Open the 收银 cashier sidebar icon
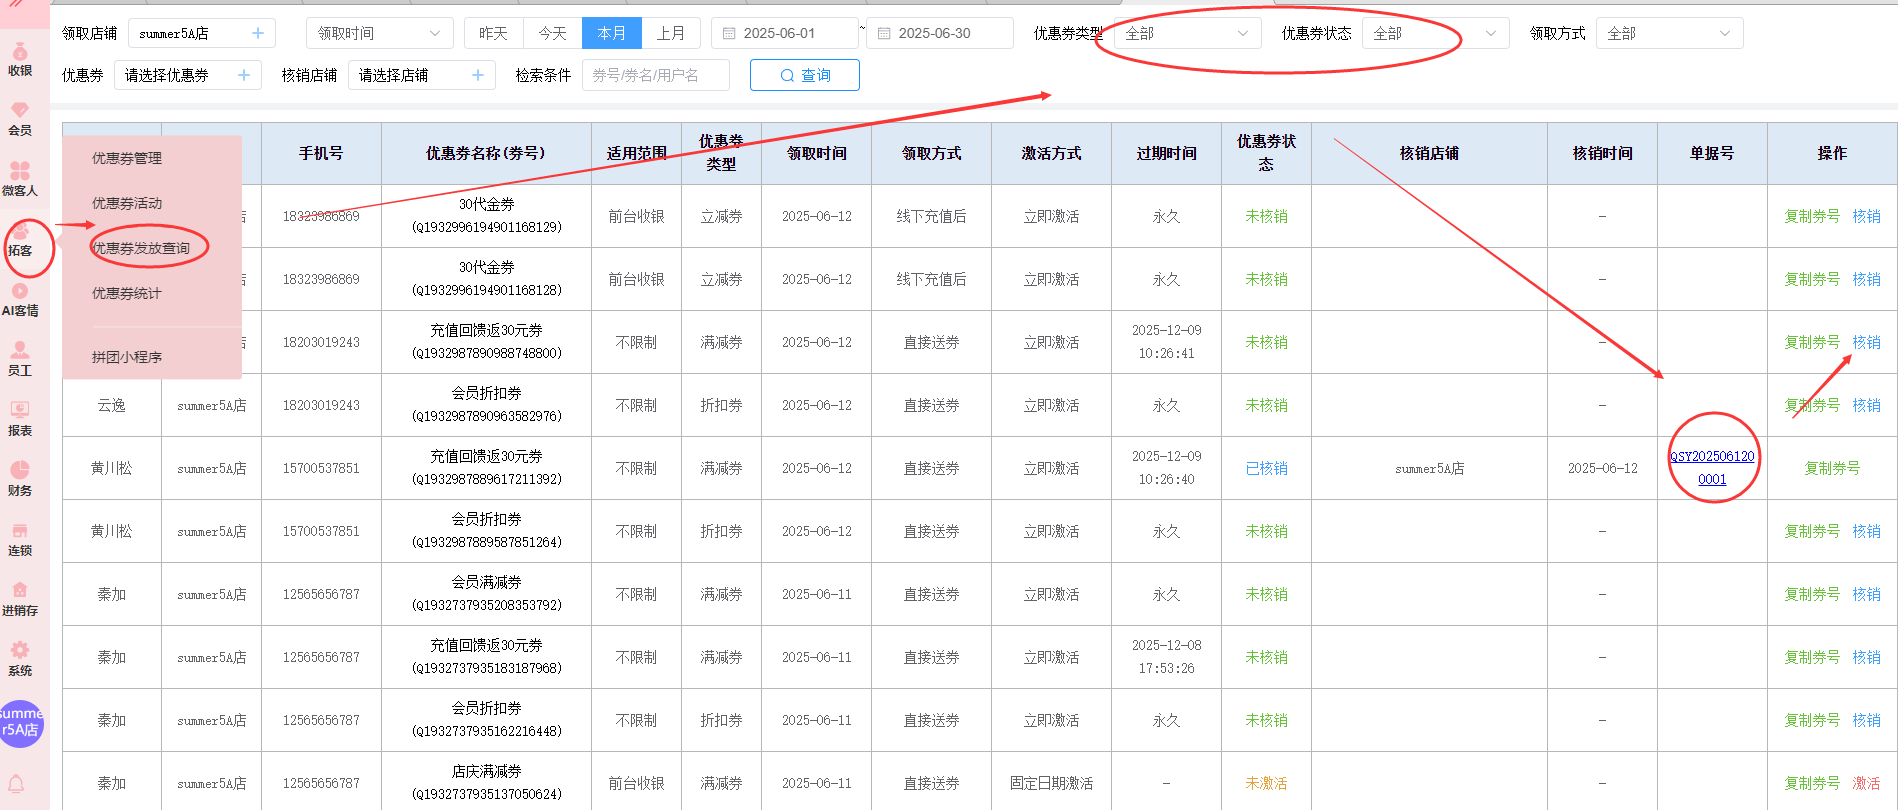Screen dimensions: 1898x810 pos(20,59)
